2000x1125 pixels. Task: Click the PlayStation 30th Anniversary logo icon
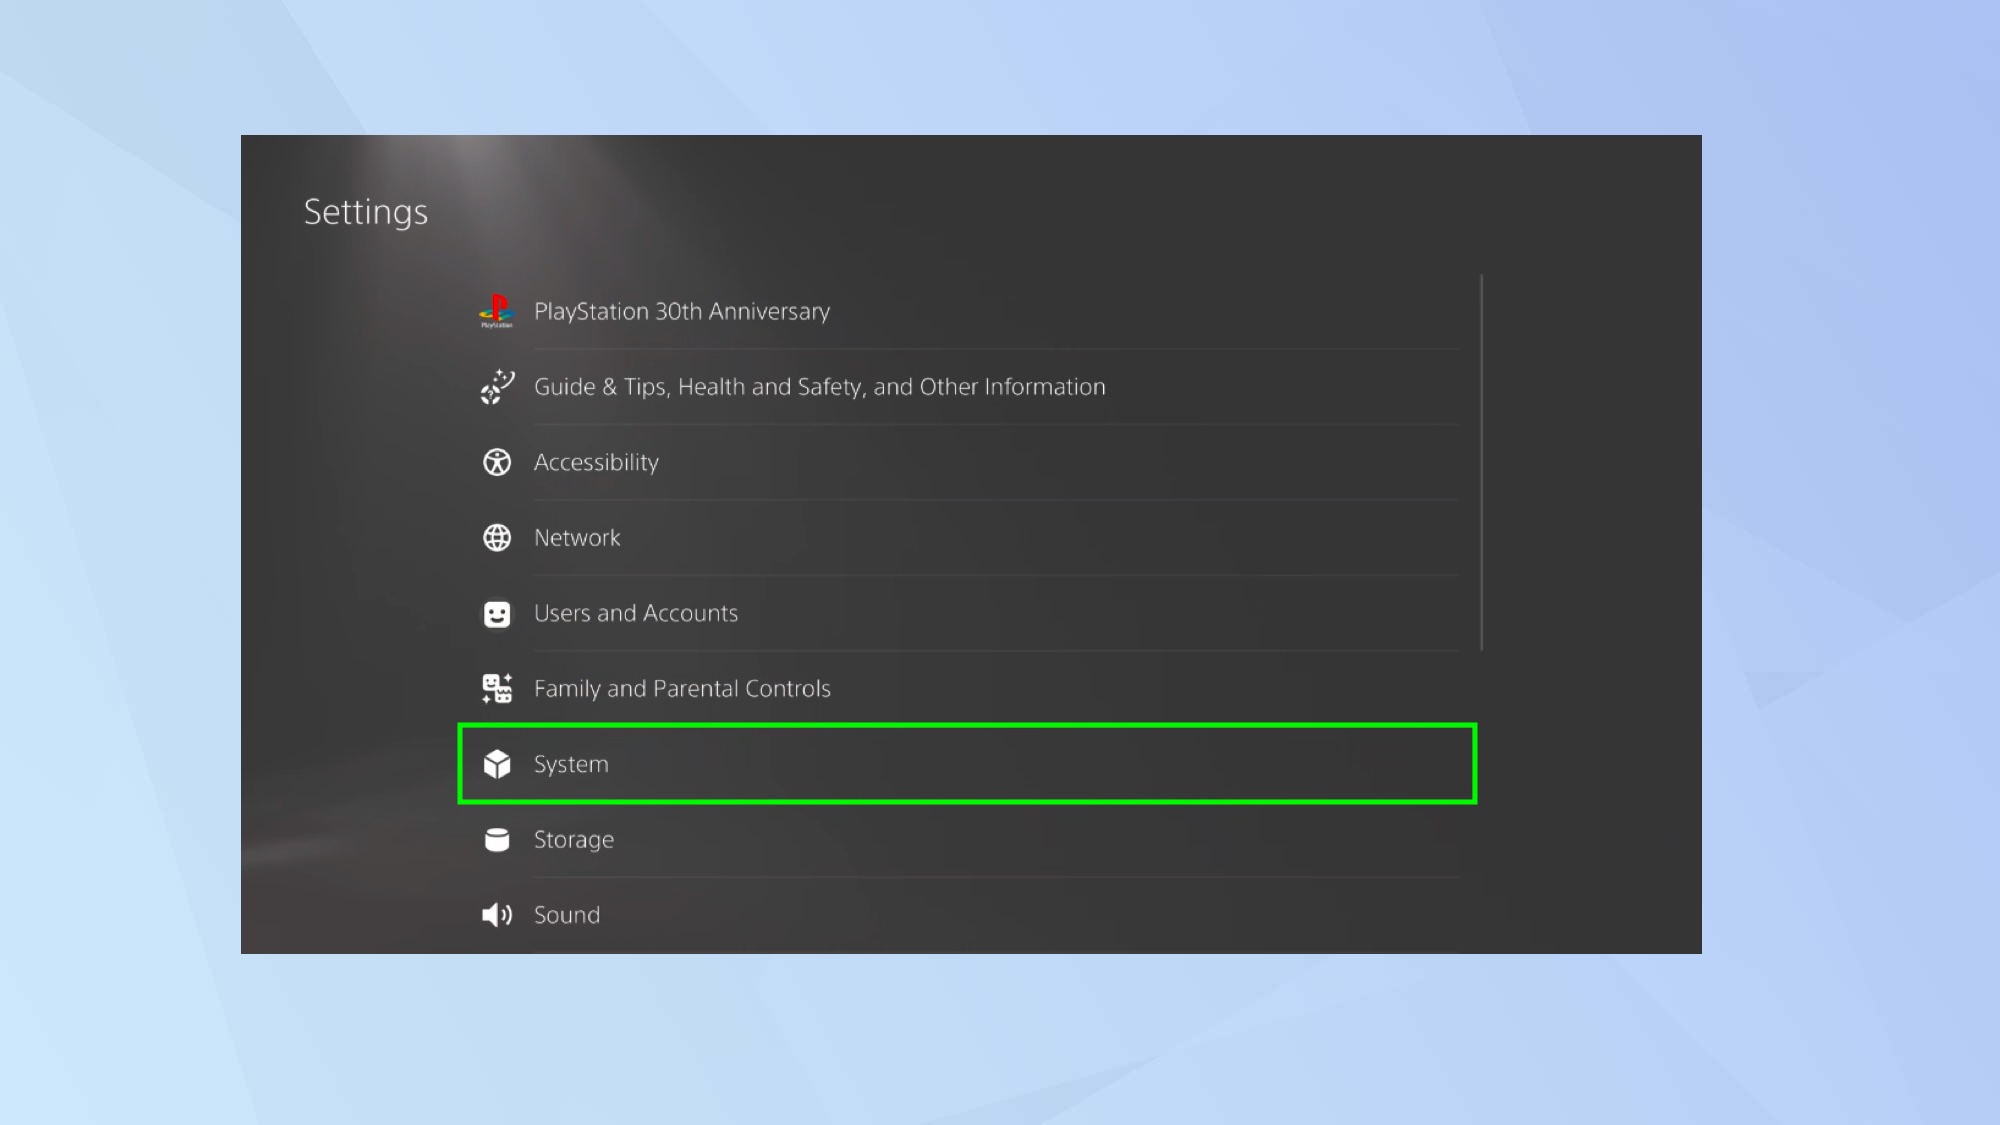tap(496, 311)
